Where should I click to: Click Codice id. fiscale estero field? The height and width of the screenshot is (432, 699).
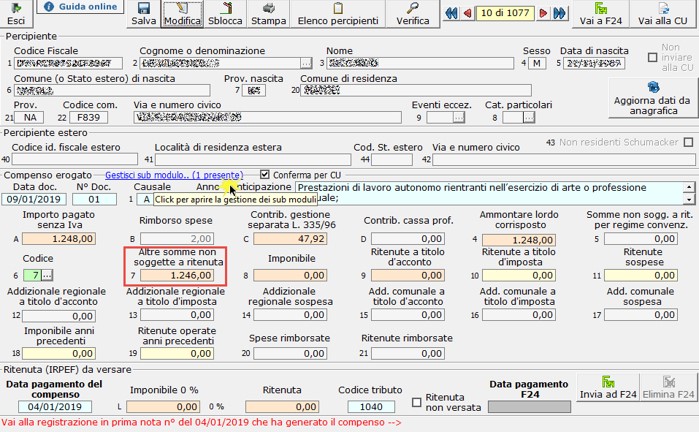pos(74,159)
